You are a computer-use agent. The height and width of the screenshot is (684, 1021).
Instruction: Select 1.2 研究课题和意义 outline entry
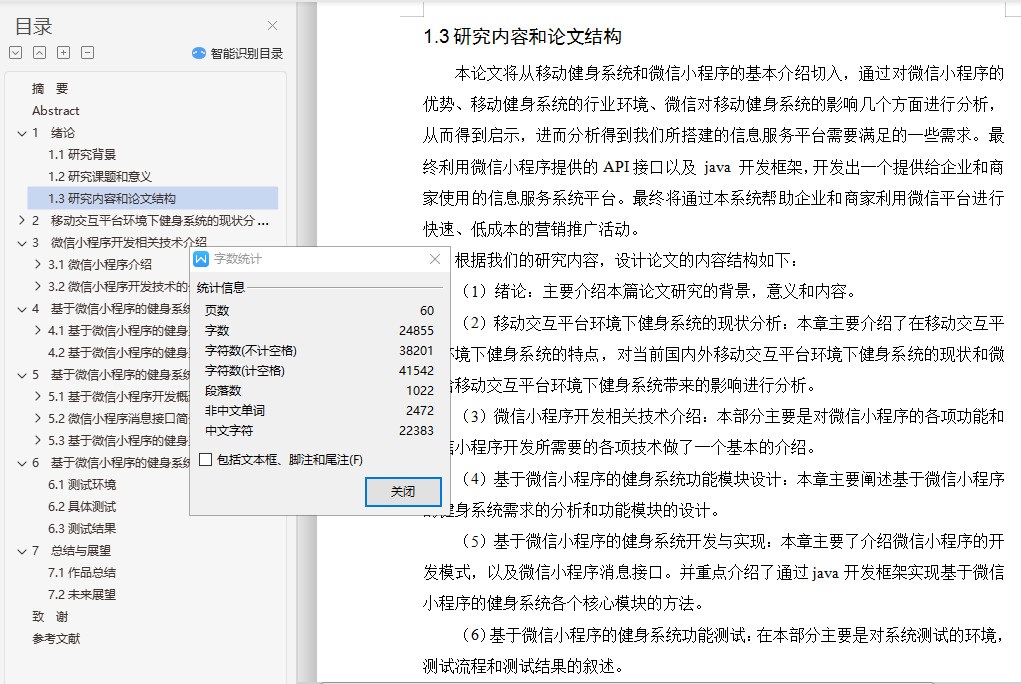(x=100, y=177)
